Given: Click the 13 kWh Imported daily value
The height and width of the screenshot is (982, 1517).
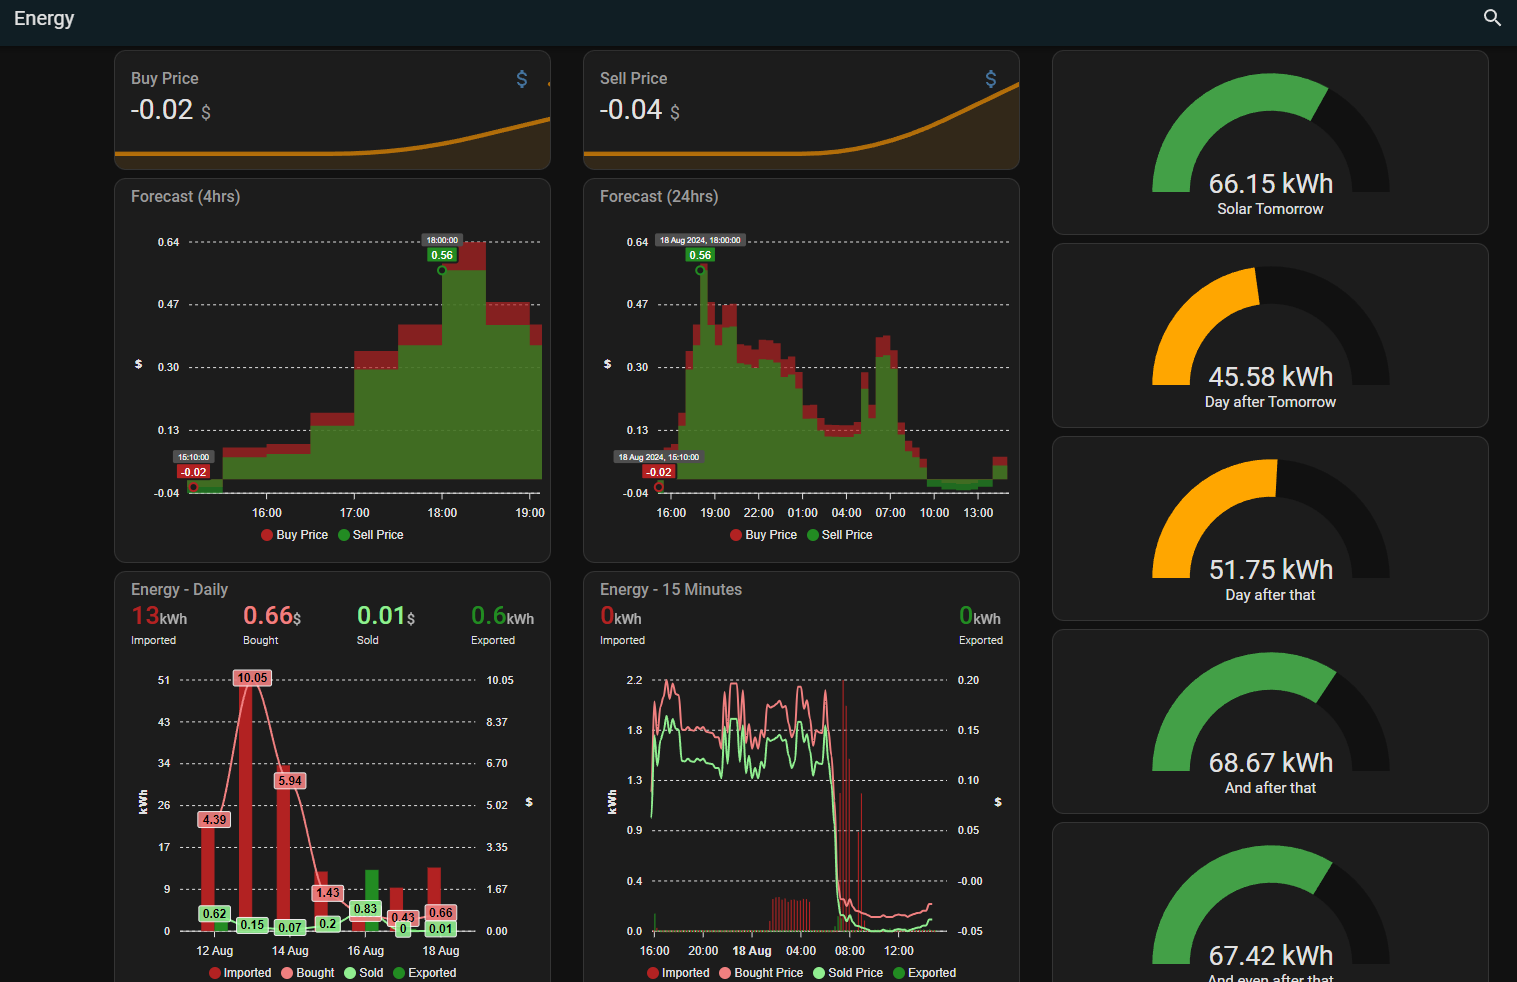Looking at the screenshot, I should coord(159,616).
